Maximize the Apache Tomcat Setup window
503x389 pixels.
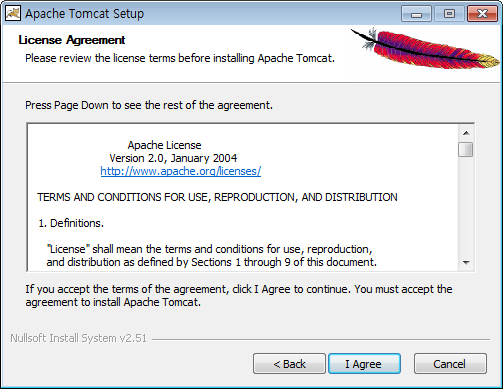(449, 14)
